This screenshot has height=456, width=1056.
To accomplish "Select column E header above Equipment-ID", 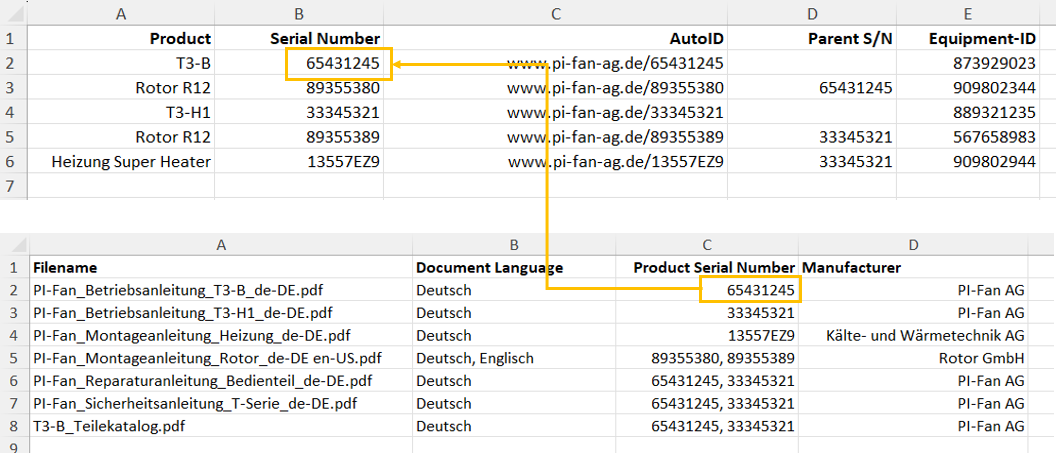I will pos(968,13).
